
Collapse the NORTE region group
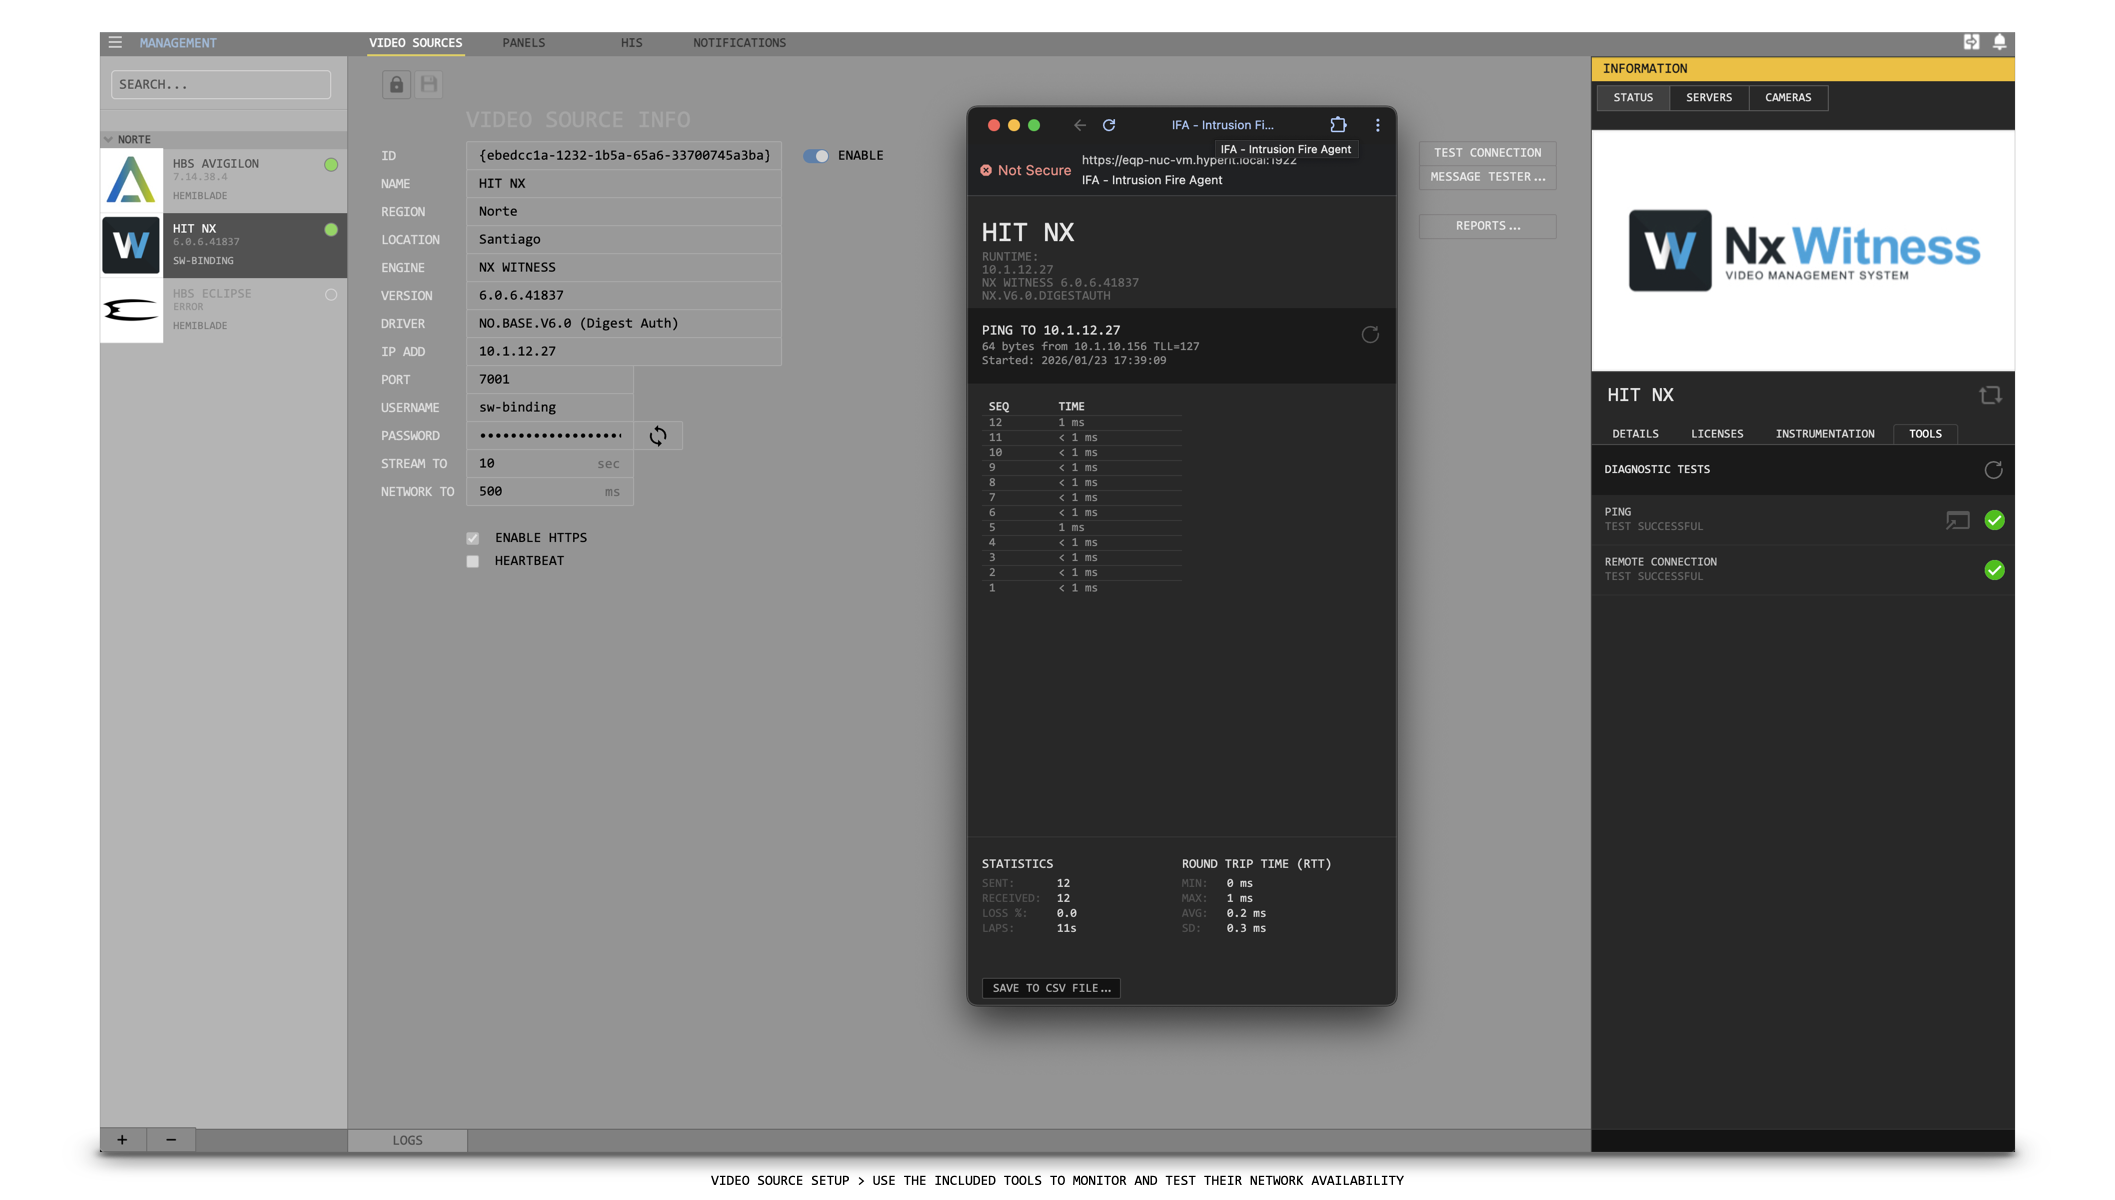tap(109, 139)
